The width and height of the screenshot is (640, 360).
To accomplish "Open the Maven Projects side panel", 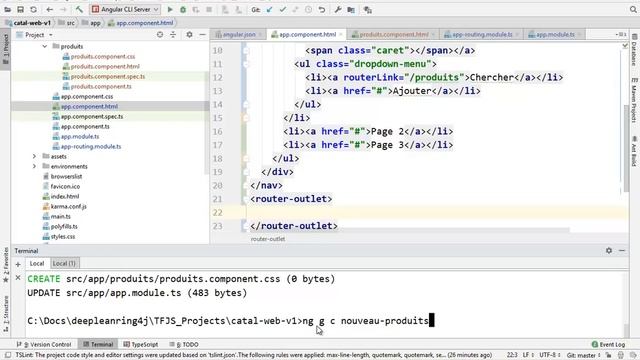I will click(634, 100).
